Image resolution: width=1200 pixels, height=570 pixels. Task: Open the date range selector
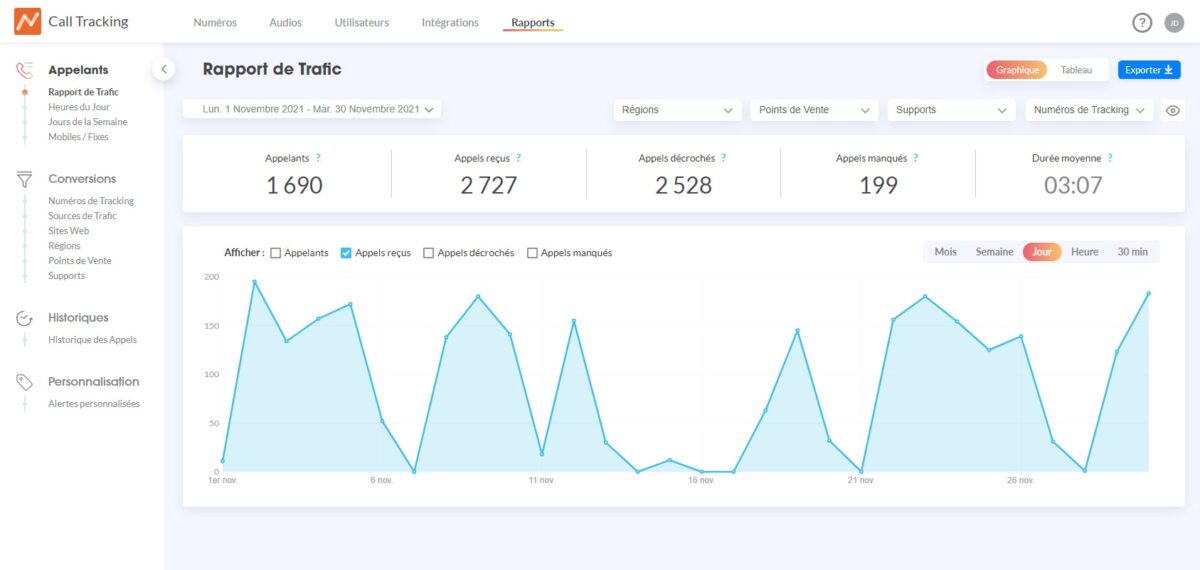[x=311, y=109]
